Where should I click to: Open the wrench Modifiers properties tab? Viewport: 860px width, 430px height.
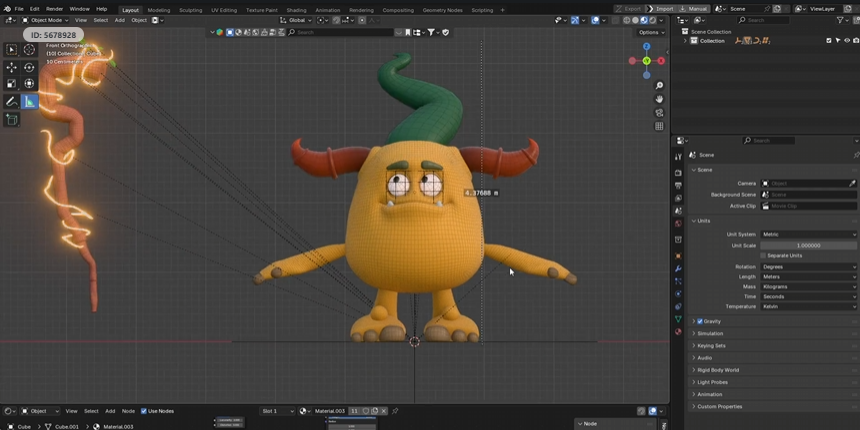(x=678, y=269)
